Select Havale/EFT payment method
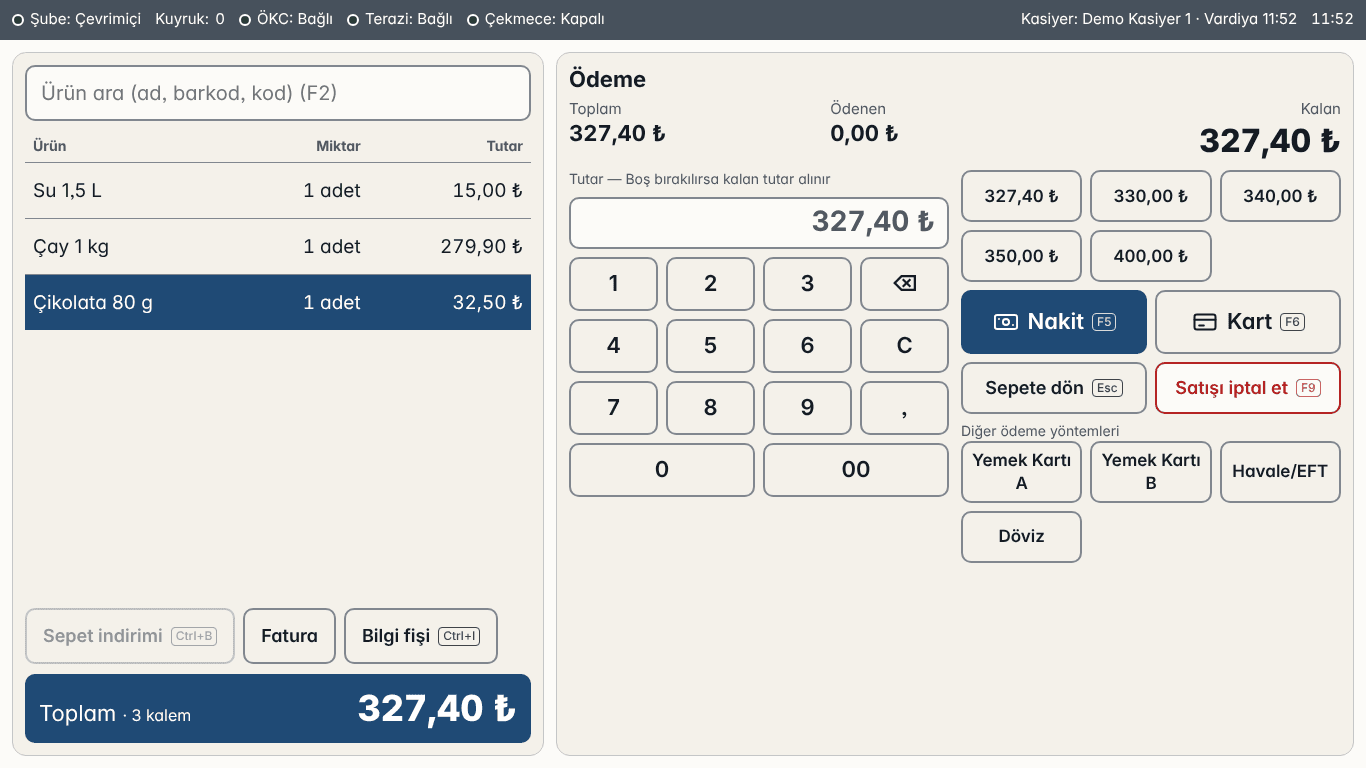The width and height of the screenshot is (1366, 768). coord(1280,472)
